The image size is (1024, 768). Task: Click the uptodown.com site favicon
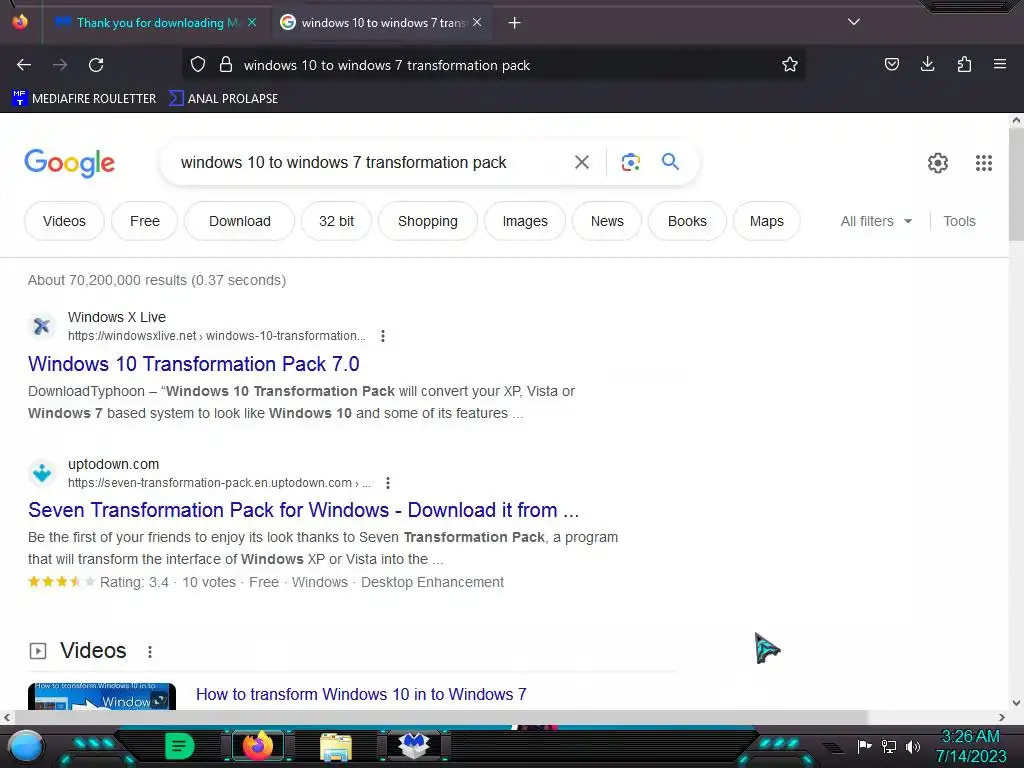point(42,473)
